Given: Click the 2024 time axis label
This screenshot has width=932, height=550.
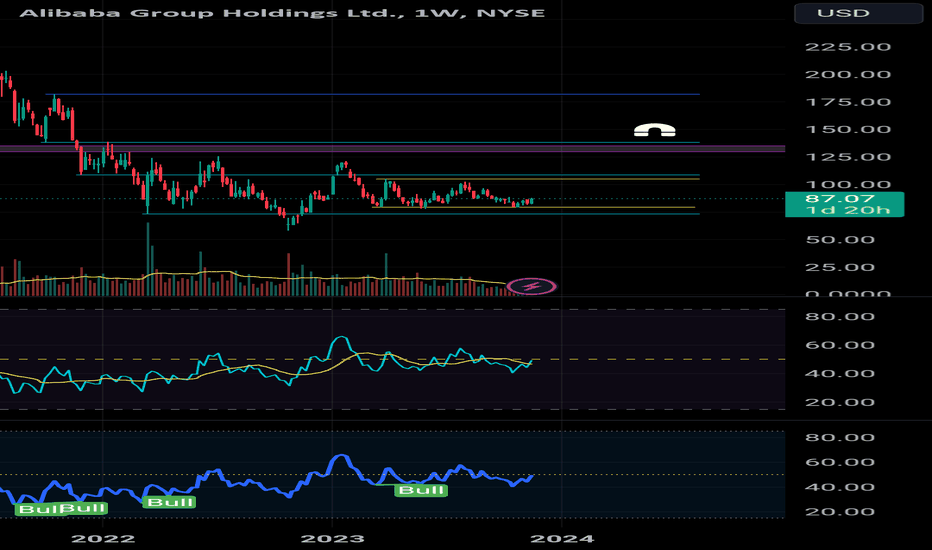Looking at the screenshot, I should (x=562, y=539).
